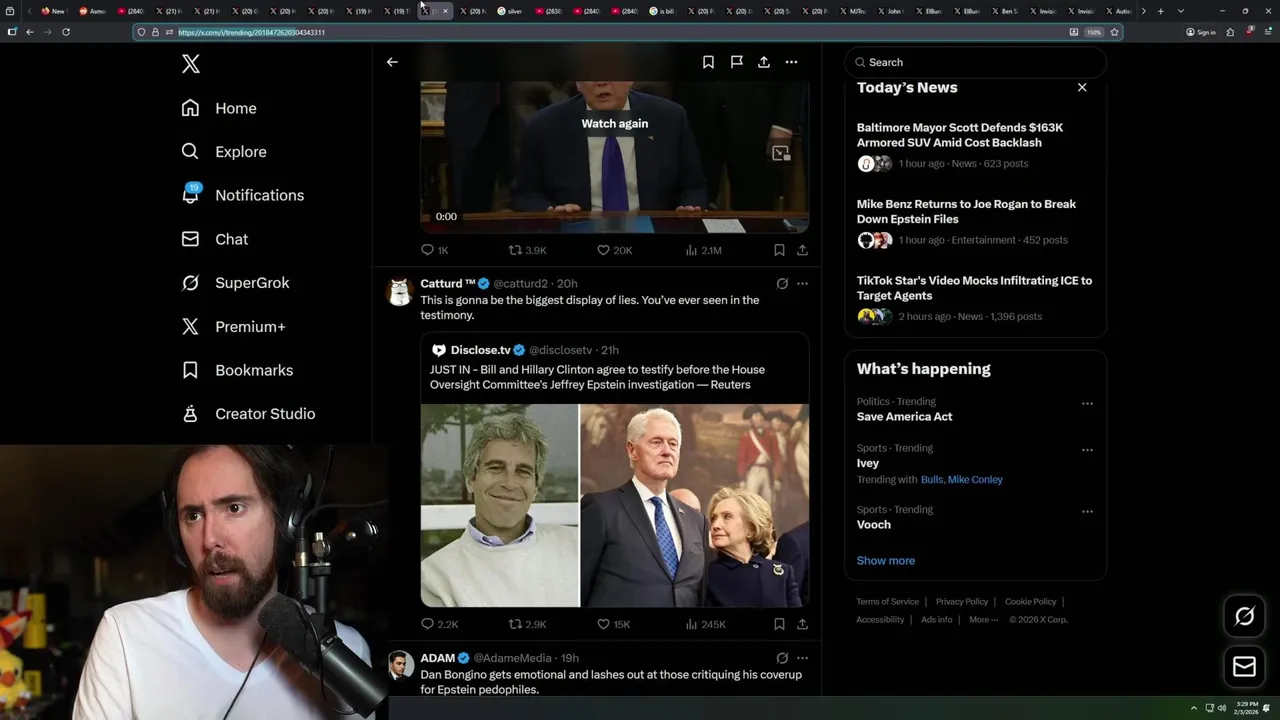Bookmark Catturd's post with 245K views
Viewport: 1280px width, 720px height.
pyautogui.click(x=779, y=624)
